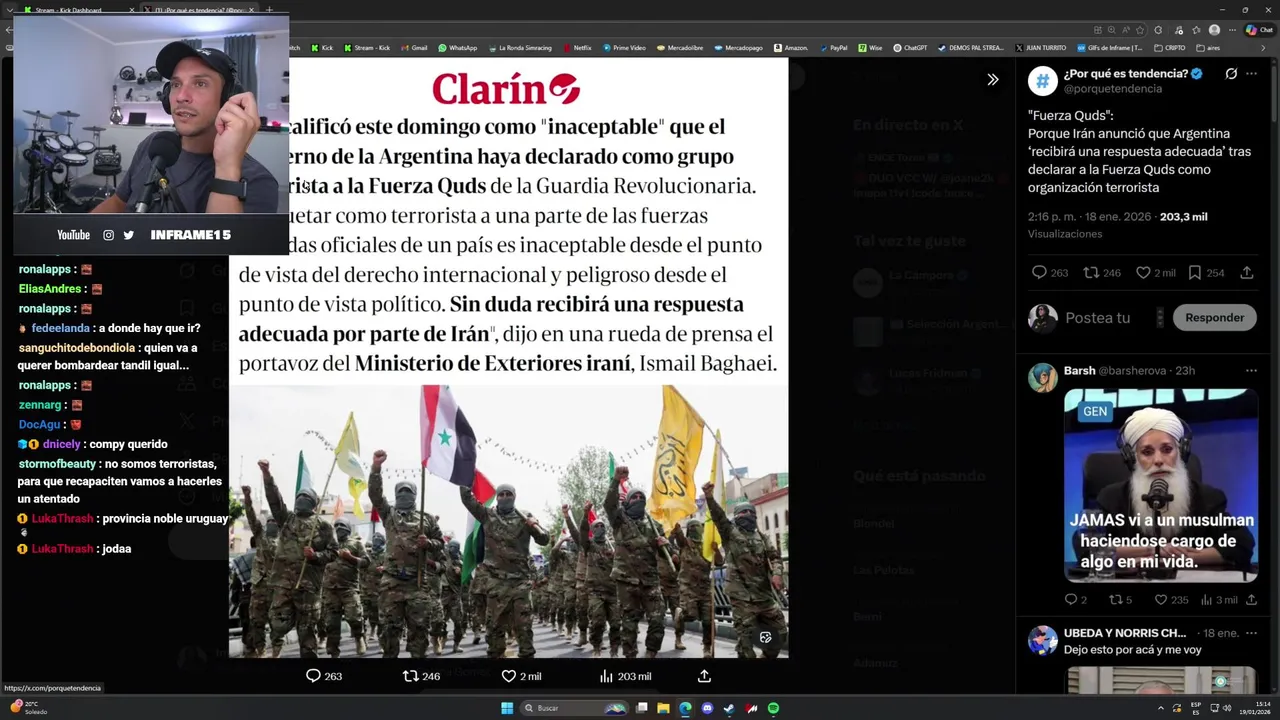This screenshot has width=1280, height=720.
Task: Click the share icon in the side panel
Action: tap(1247, 273)
